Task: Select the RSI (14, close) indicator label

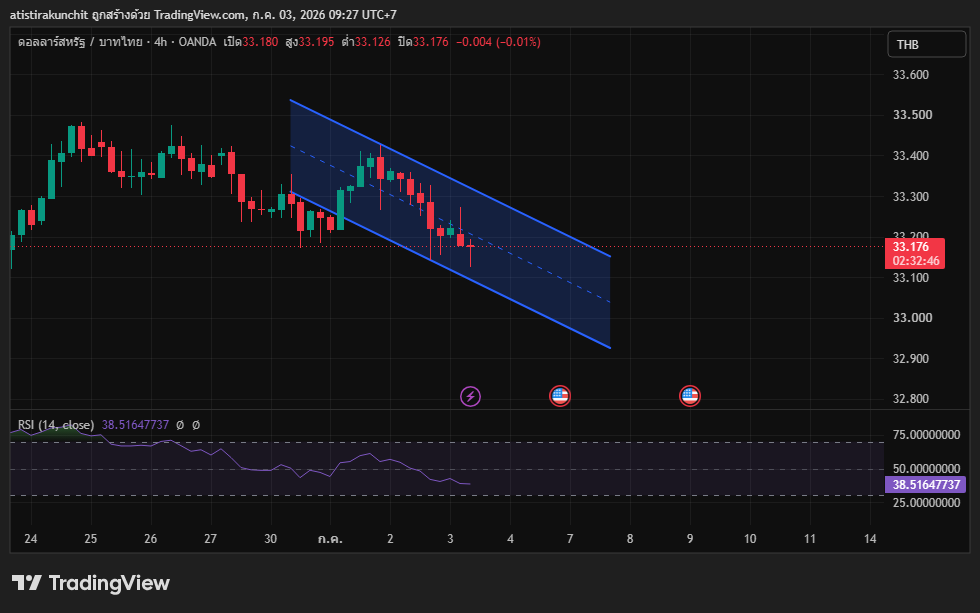Action: [x=56, y=425]
